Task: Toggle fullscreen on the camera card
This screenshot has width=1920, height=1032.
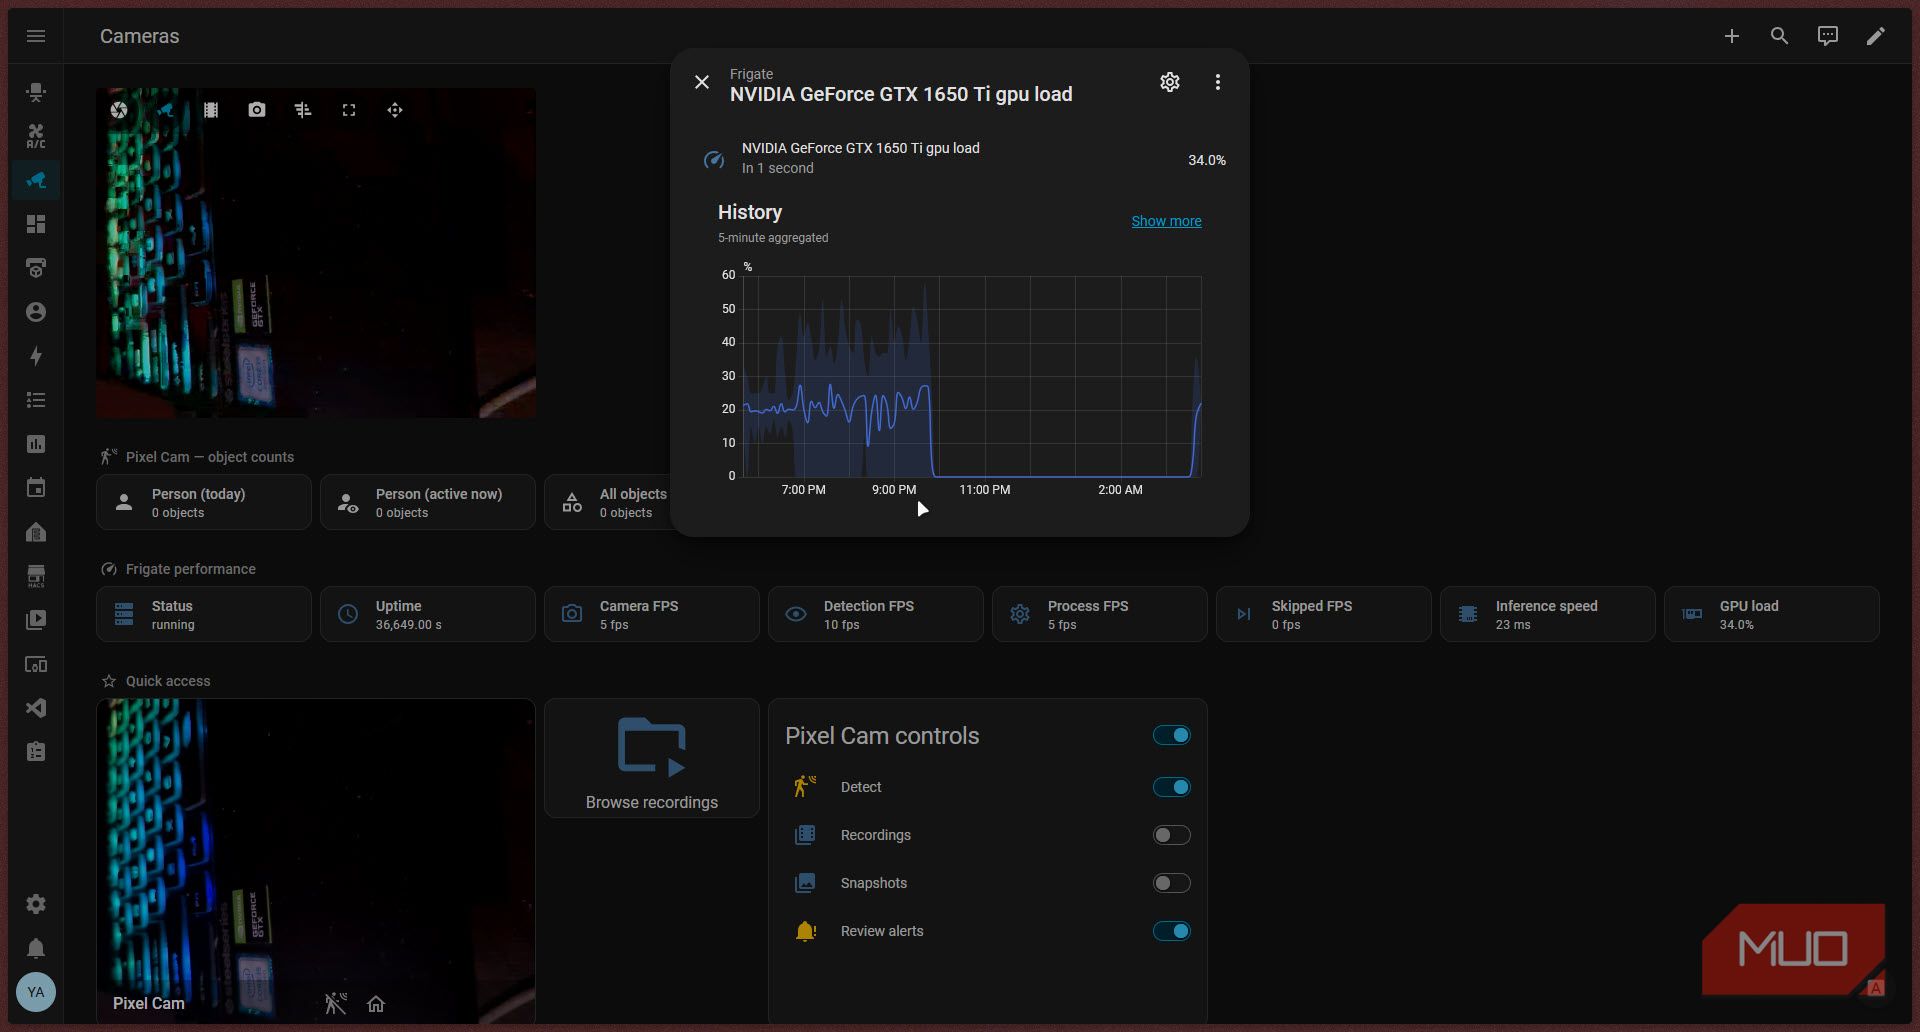Action: click(x=349, y=110)
